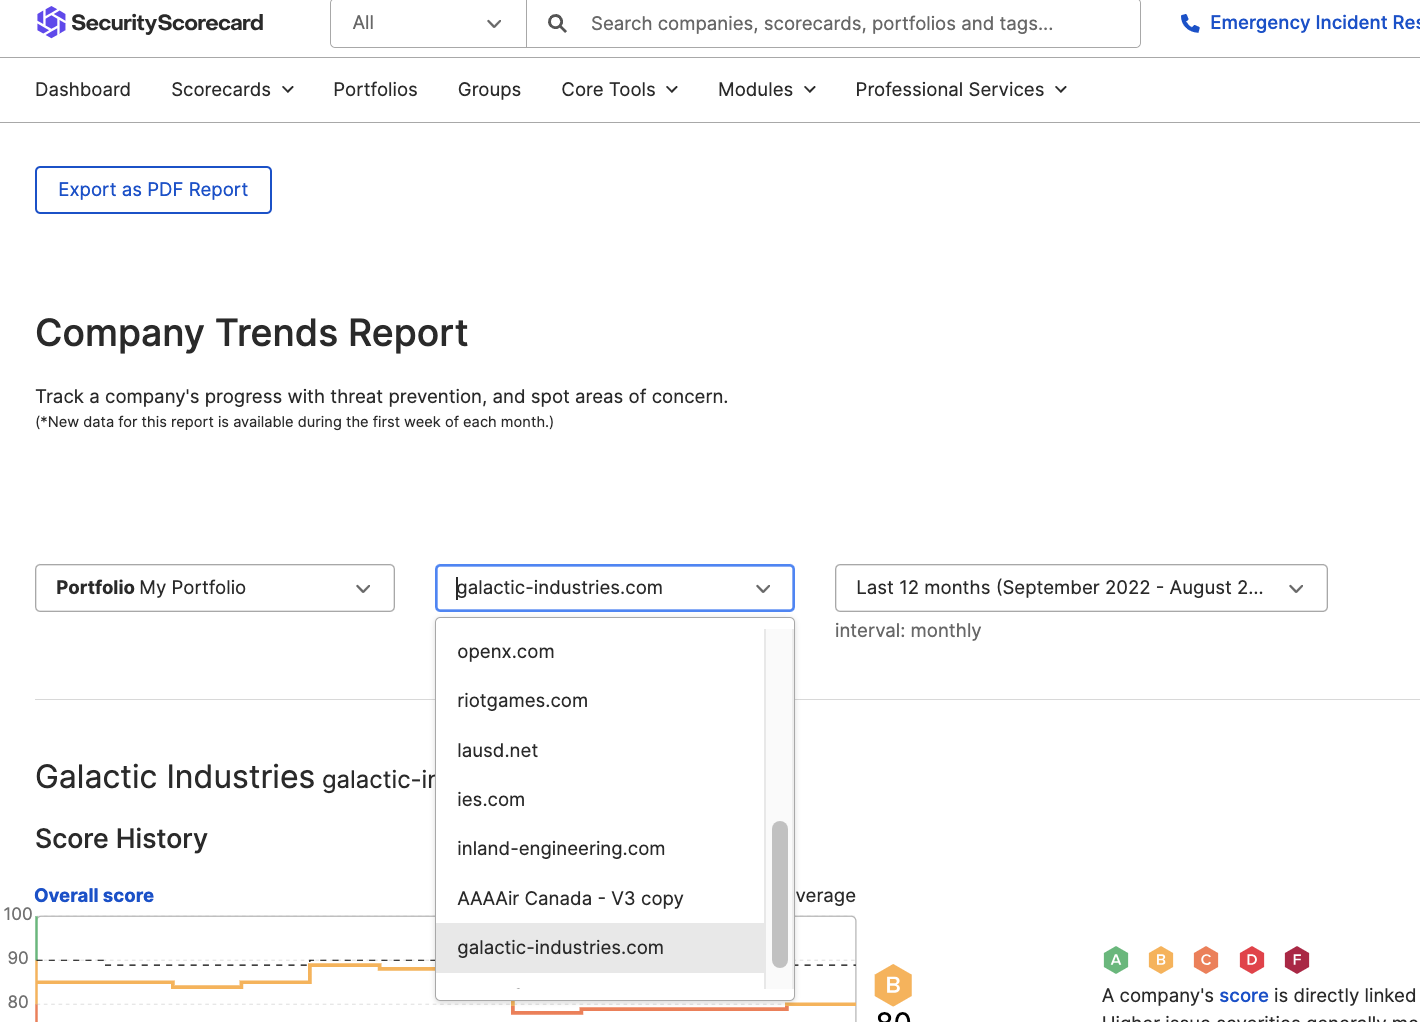Collapse the company selector chevron
The width and height of the screenshot is (1420, 1022).
point(763,588)
